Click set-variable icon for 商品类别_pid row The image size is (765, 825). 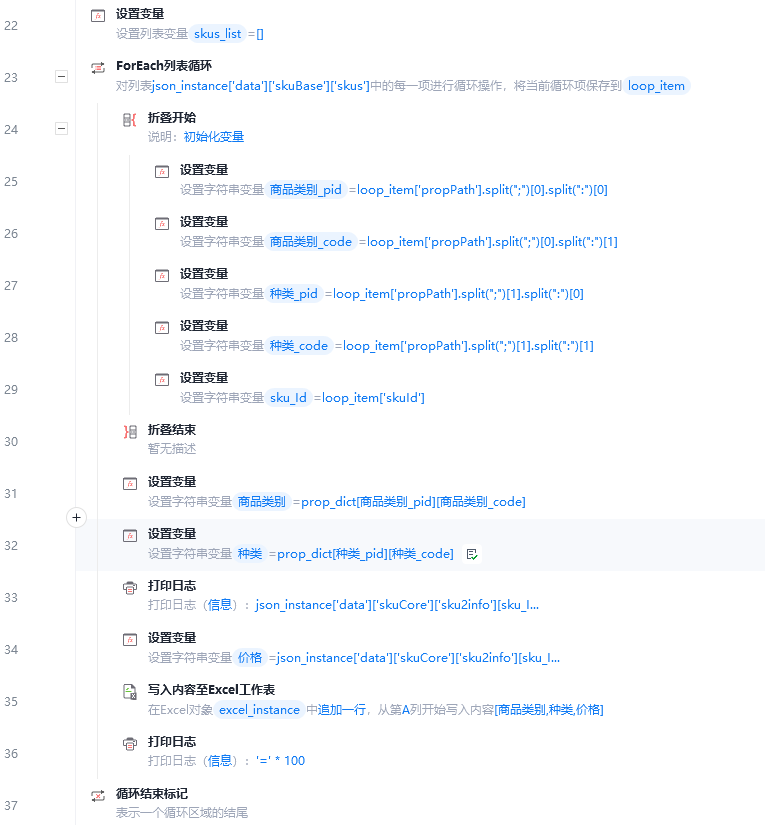click(x=162, y=172)
